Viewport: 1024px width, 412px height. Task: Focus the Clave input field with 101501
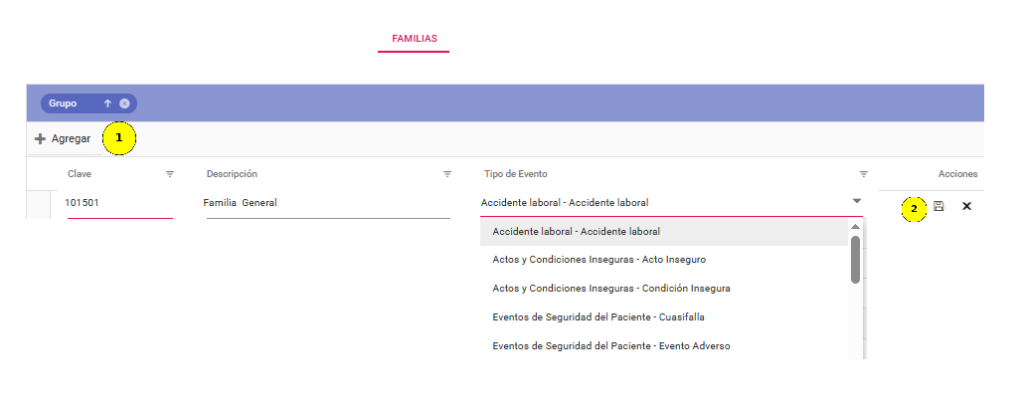click(x=120, y=204)
